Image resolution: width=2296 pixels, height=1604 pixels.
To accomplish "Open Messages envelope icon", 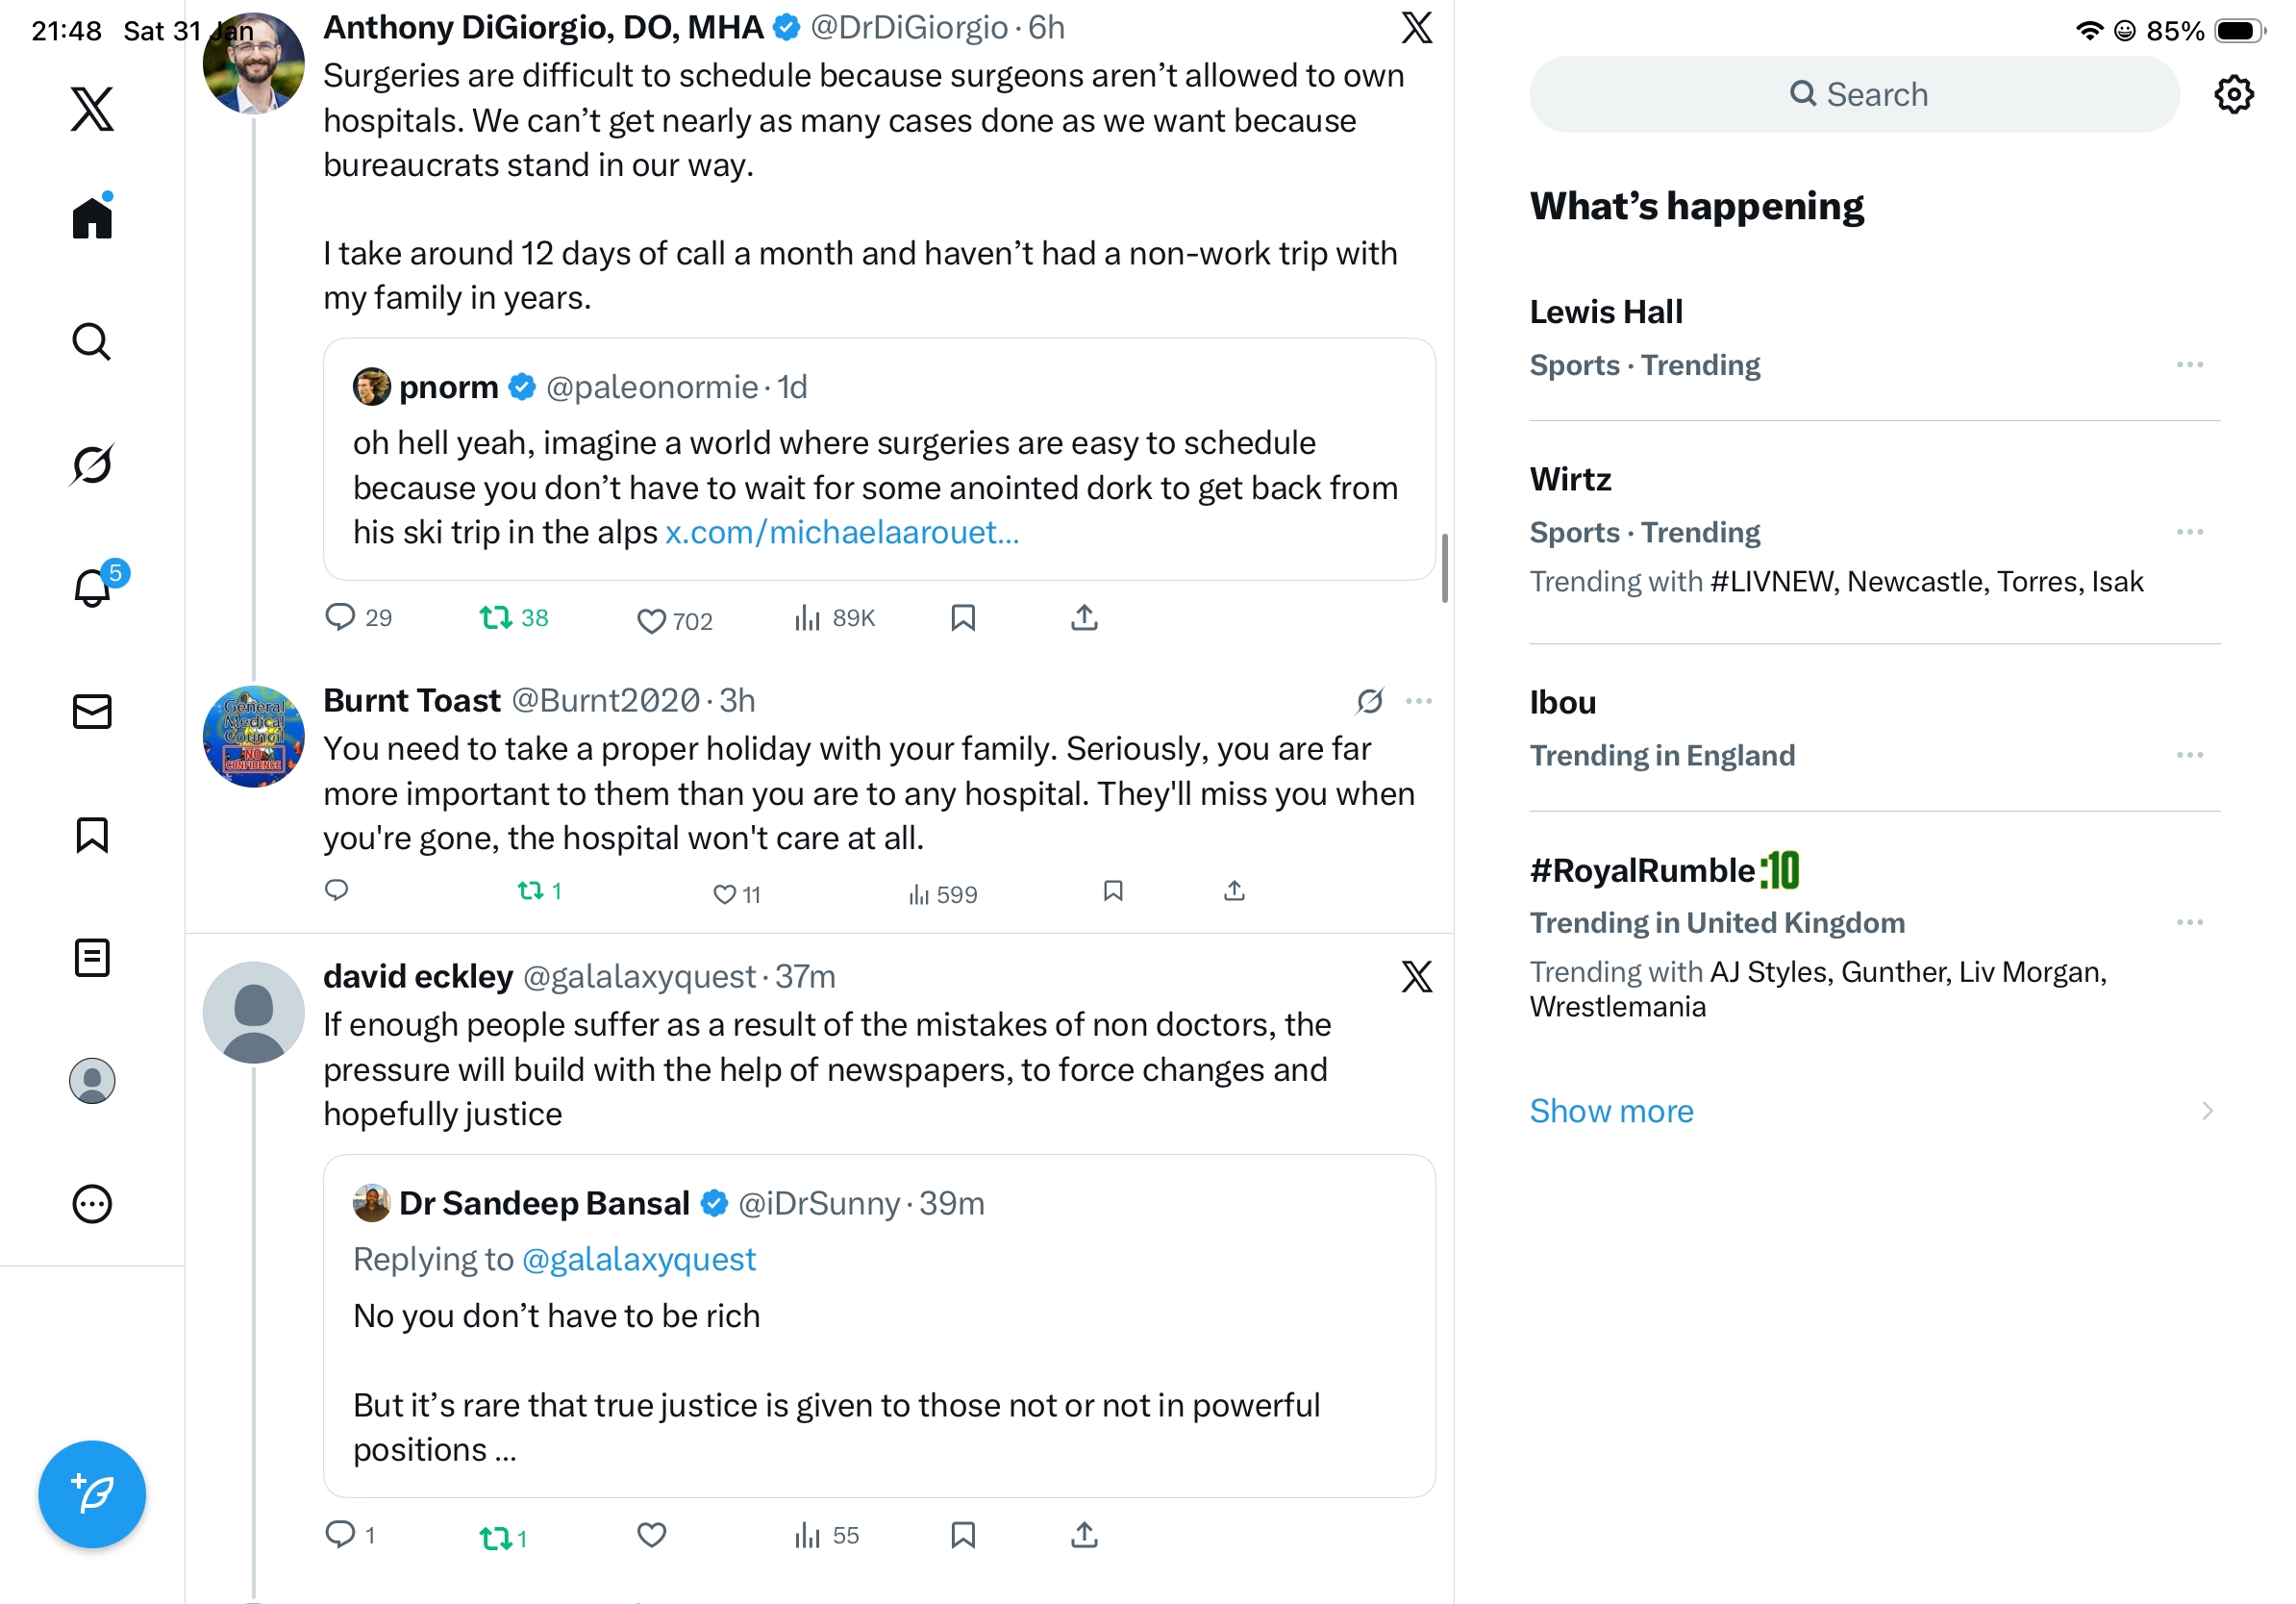I will 92,712.
